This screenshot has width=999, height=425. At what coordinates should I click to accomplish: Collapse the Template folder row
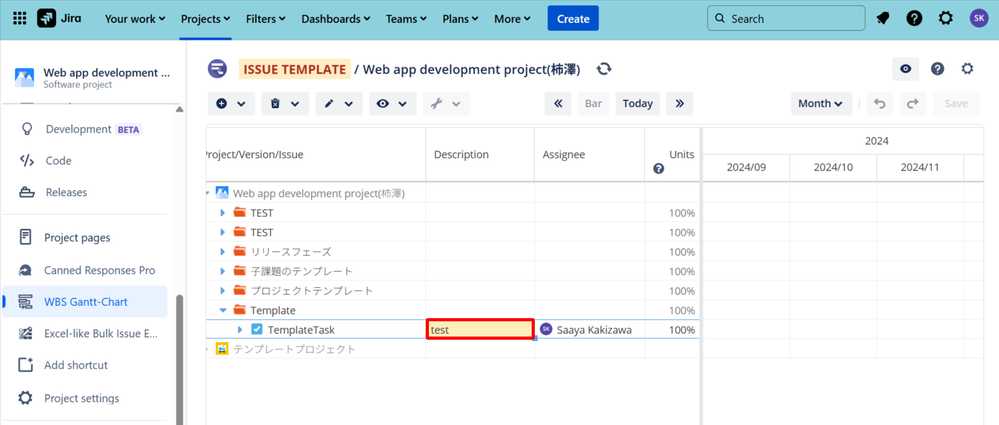point(223,310)
